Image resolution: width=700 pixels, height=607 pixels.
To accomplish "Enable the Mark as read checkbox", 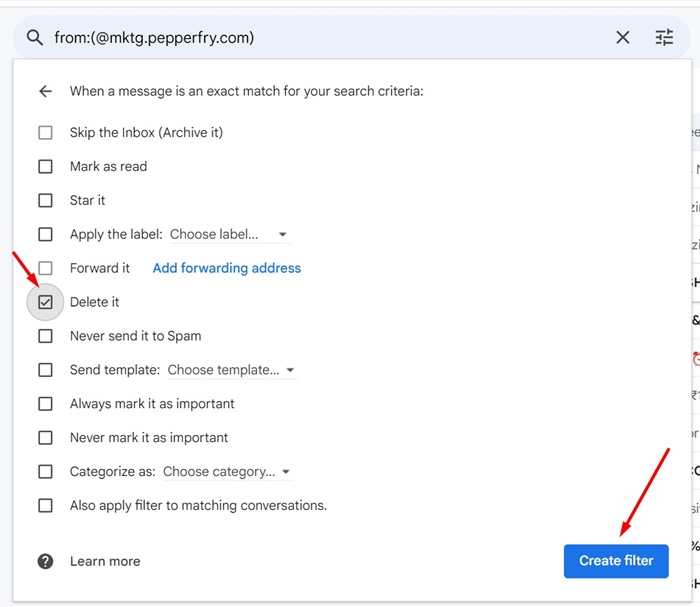I will coord(45,167).
